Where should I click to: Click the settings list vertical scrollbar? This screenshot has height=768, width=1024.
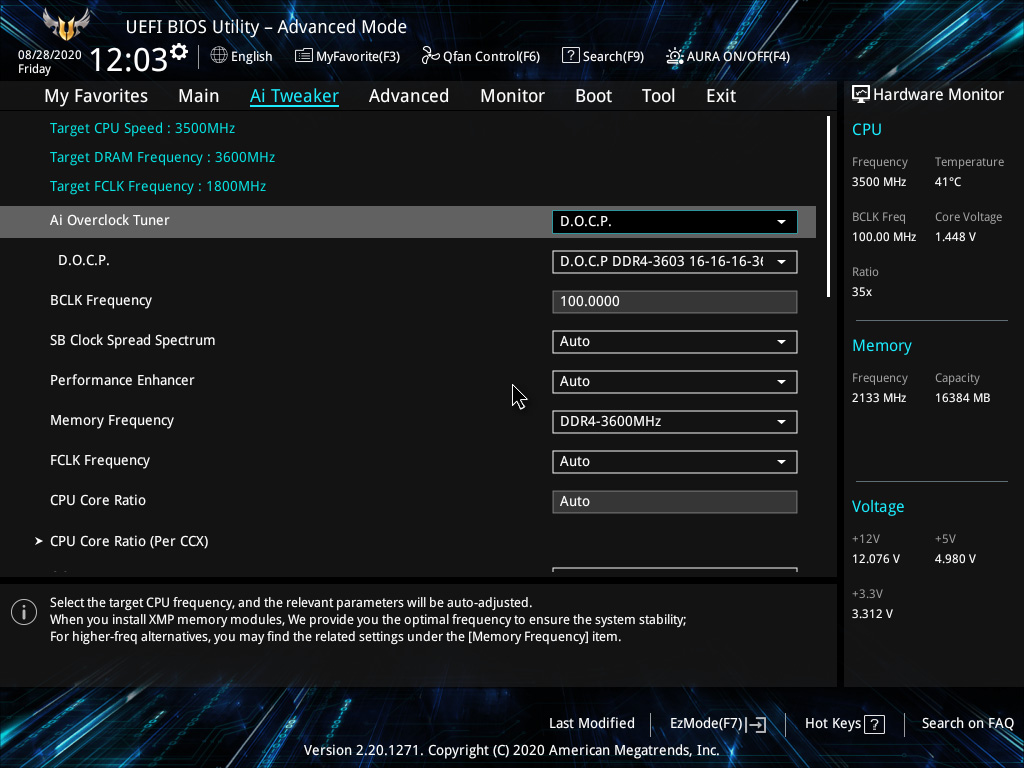828,206
